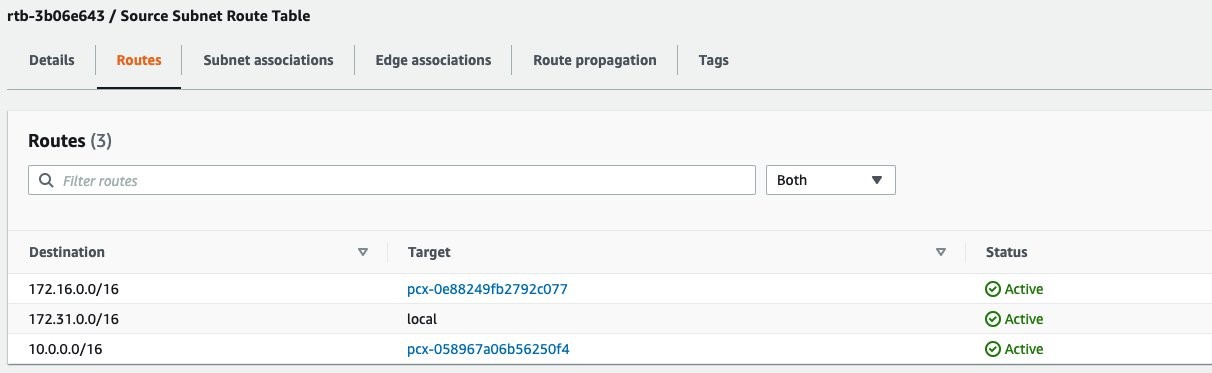Sort by Target column arrow

940,253
